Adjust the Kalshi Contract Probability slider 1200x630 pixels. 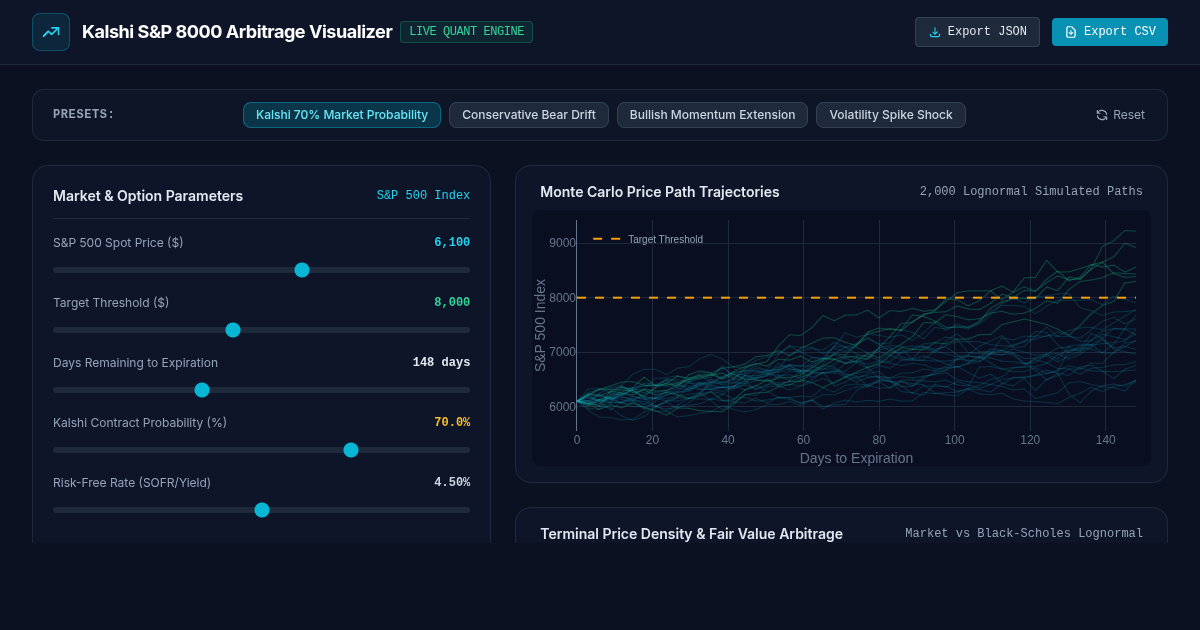[261, 450]
